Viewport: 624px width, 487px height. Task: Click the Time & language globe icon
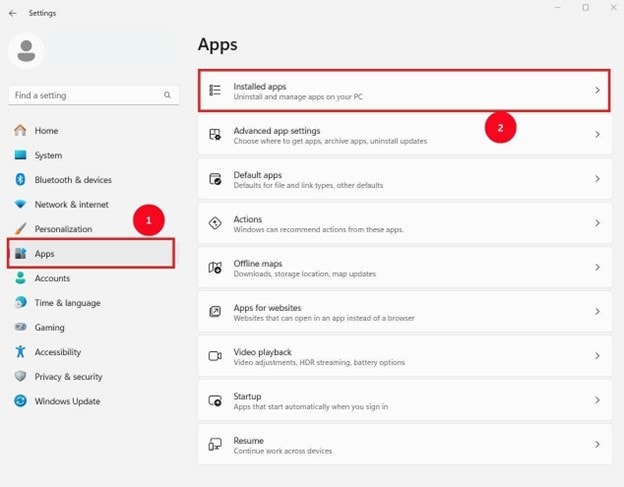coord(20,302)
